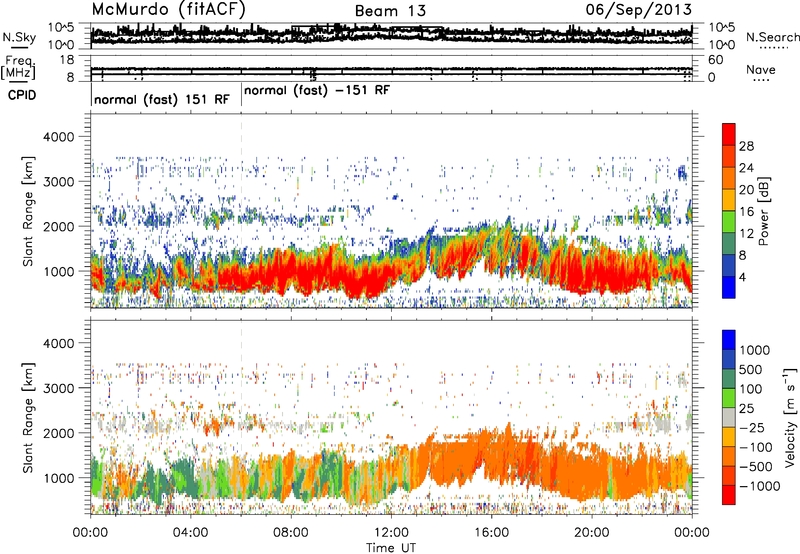
Task: Click the 2000 tick on the velocity plot
Action: (x=58, y=433)
